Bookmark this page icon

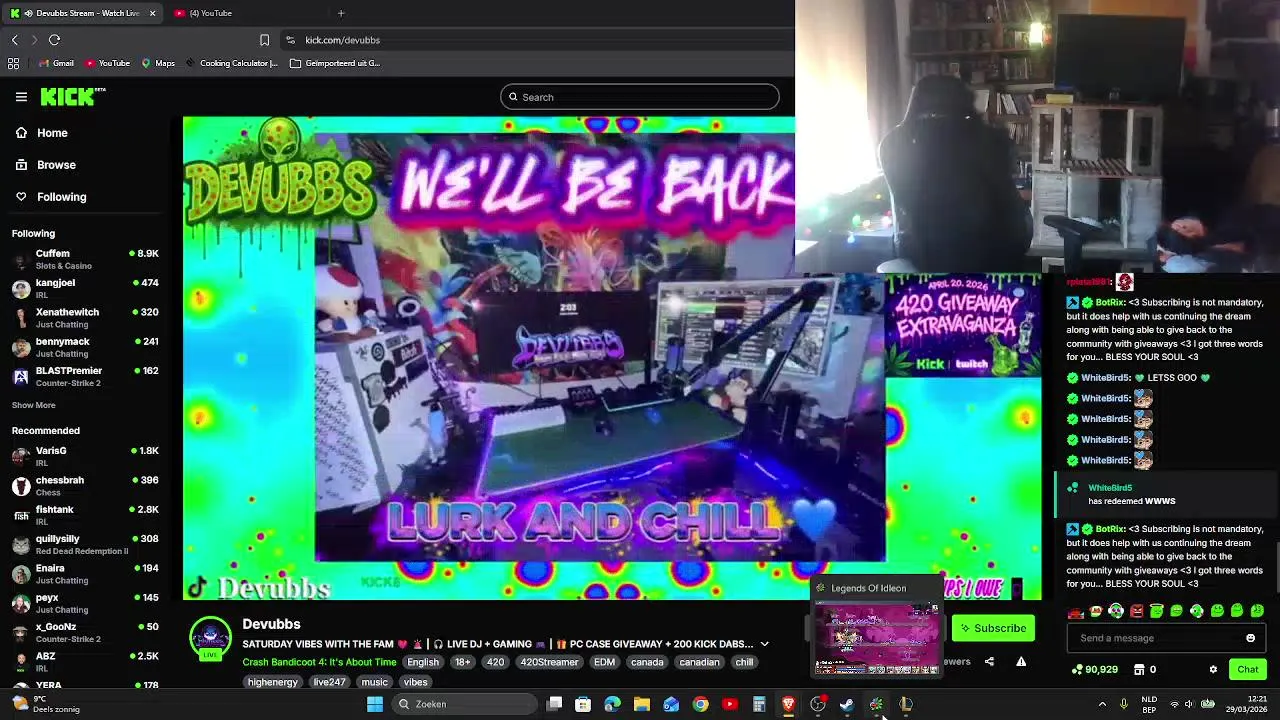[x=264, y=40]
